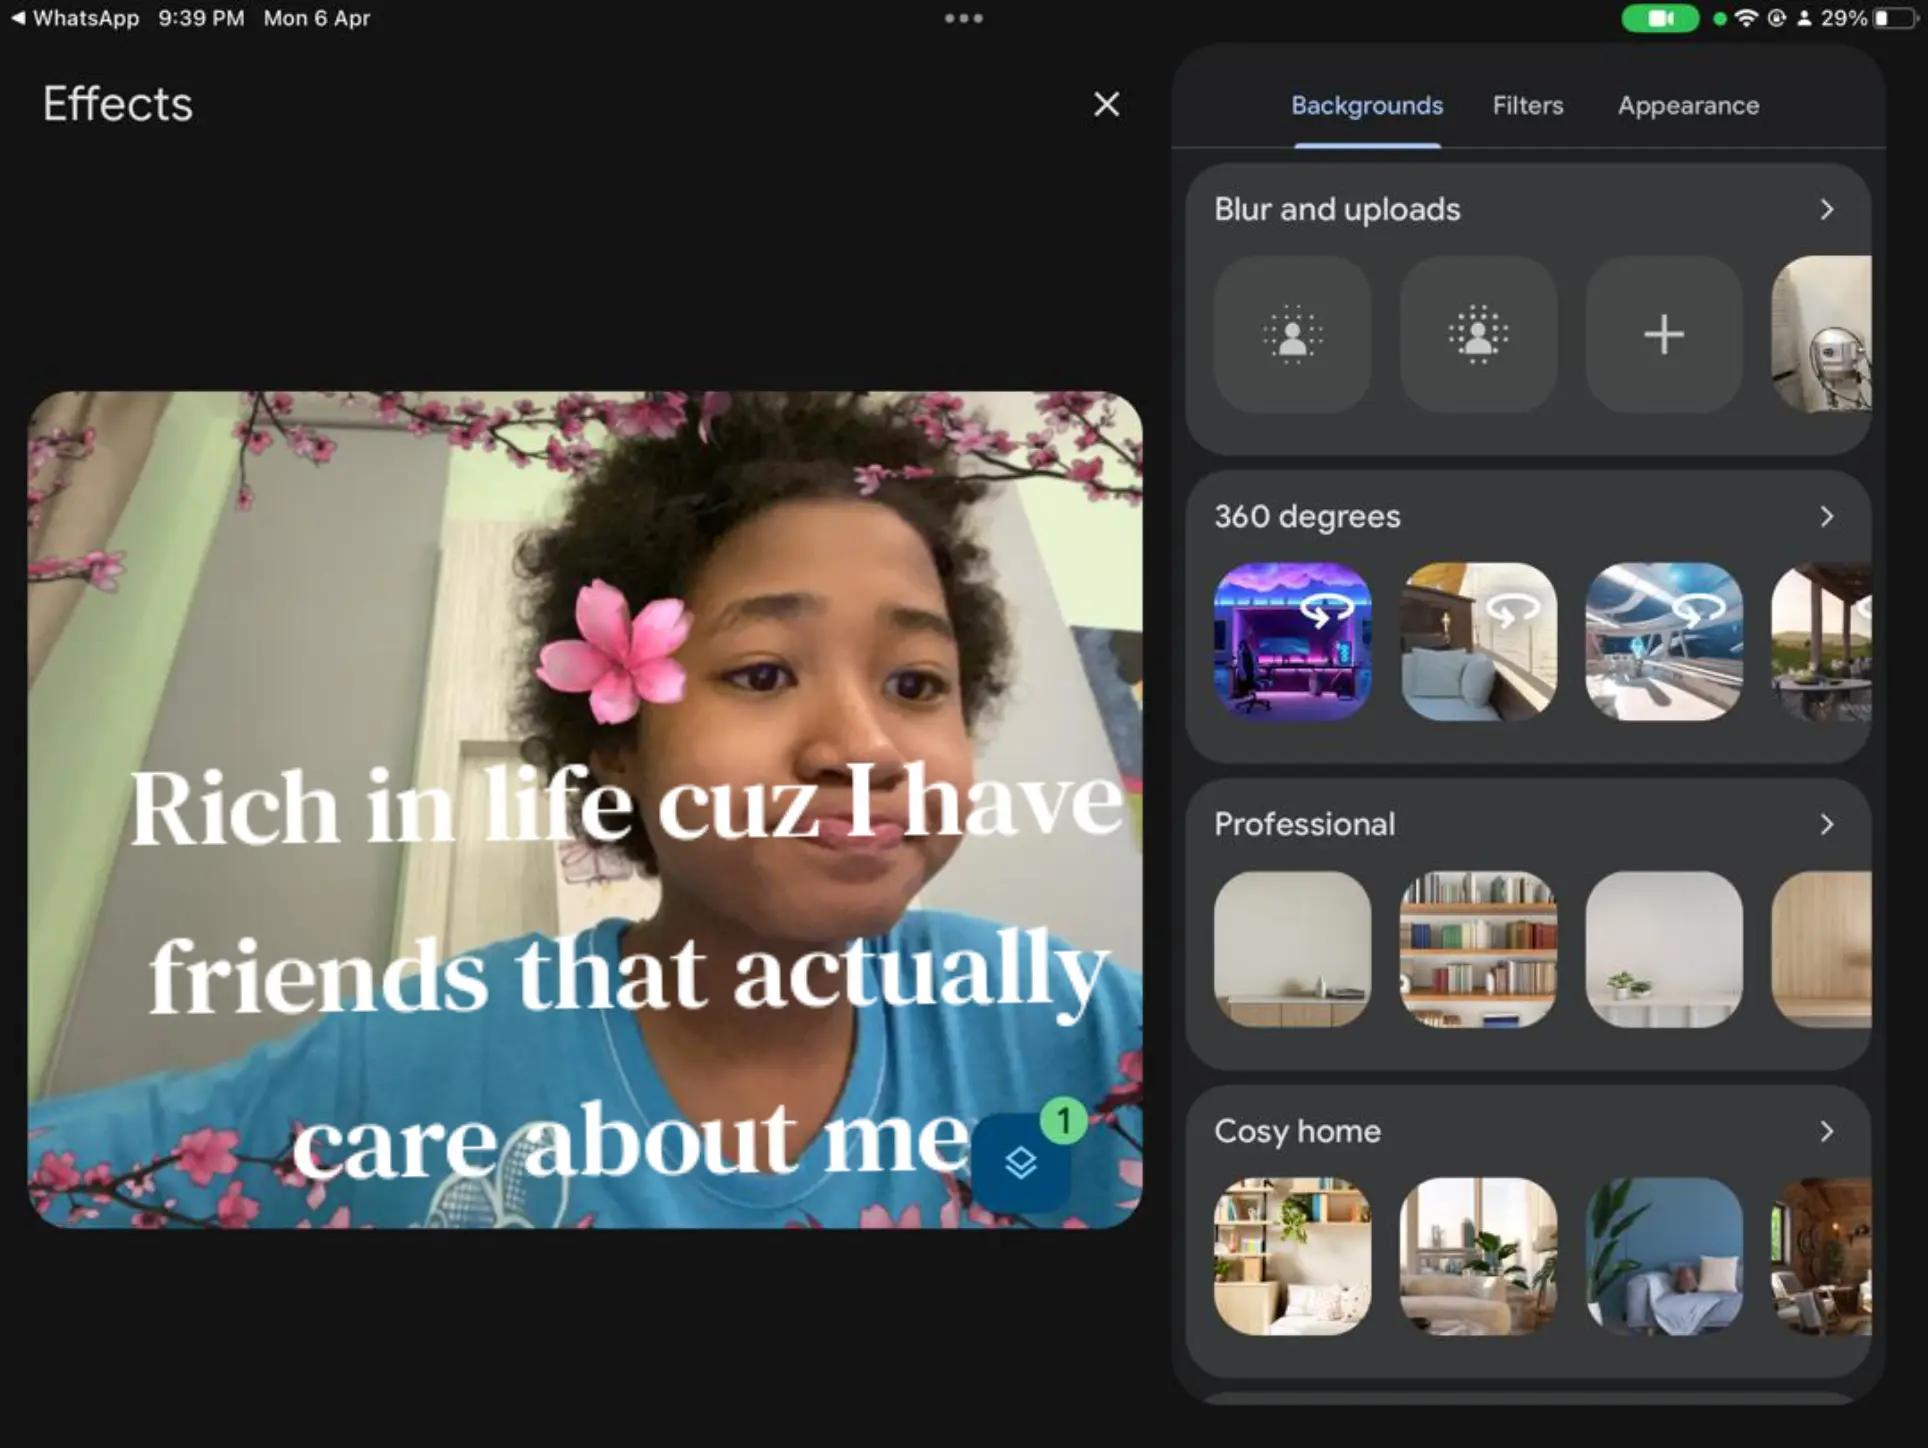Open the three-dot multitasking menu
1928x1448 pixels.
click(x=963, y=18)
